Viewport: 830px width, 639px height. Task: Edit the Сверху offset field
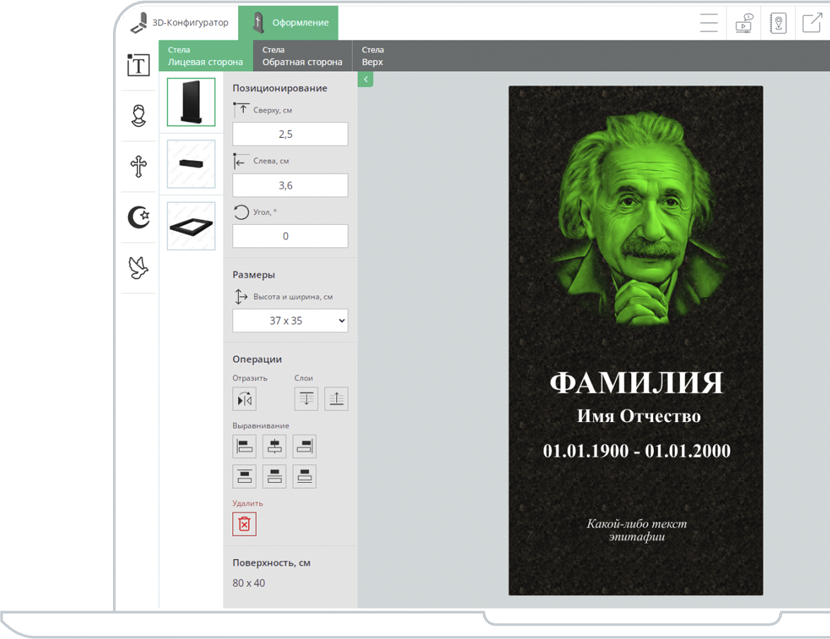coord(290,134)
